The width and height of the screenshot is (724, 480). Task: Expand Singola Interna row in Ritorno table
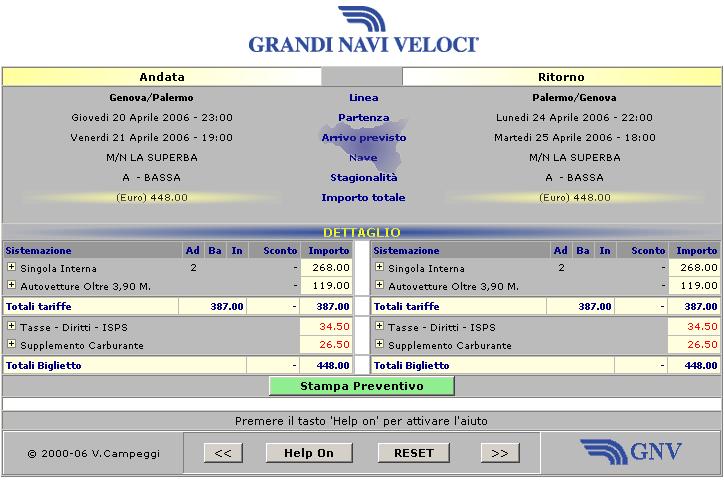379,268
